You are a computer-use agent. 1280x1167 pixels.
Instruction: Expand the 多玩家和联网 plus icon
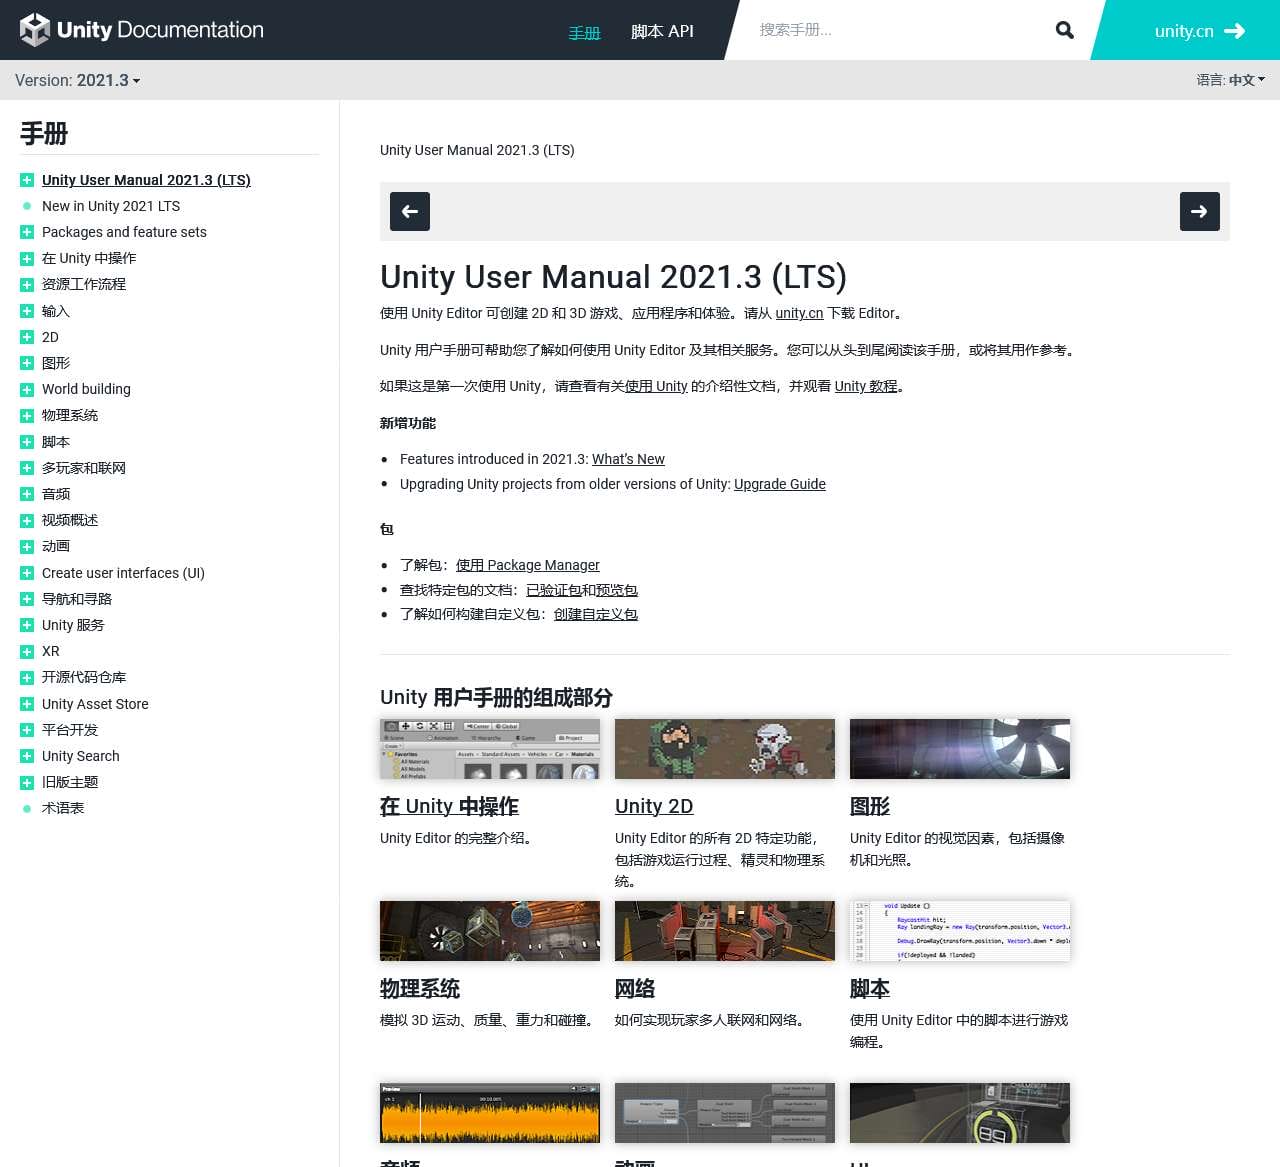tap(27, 468)
